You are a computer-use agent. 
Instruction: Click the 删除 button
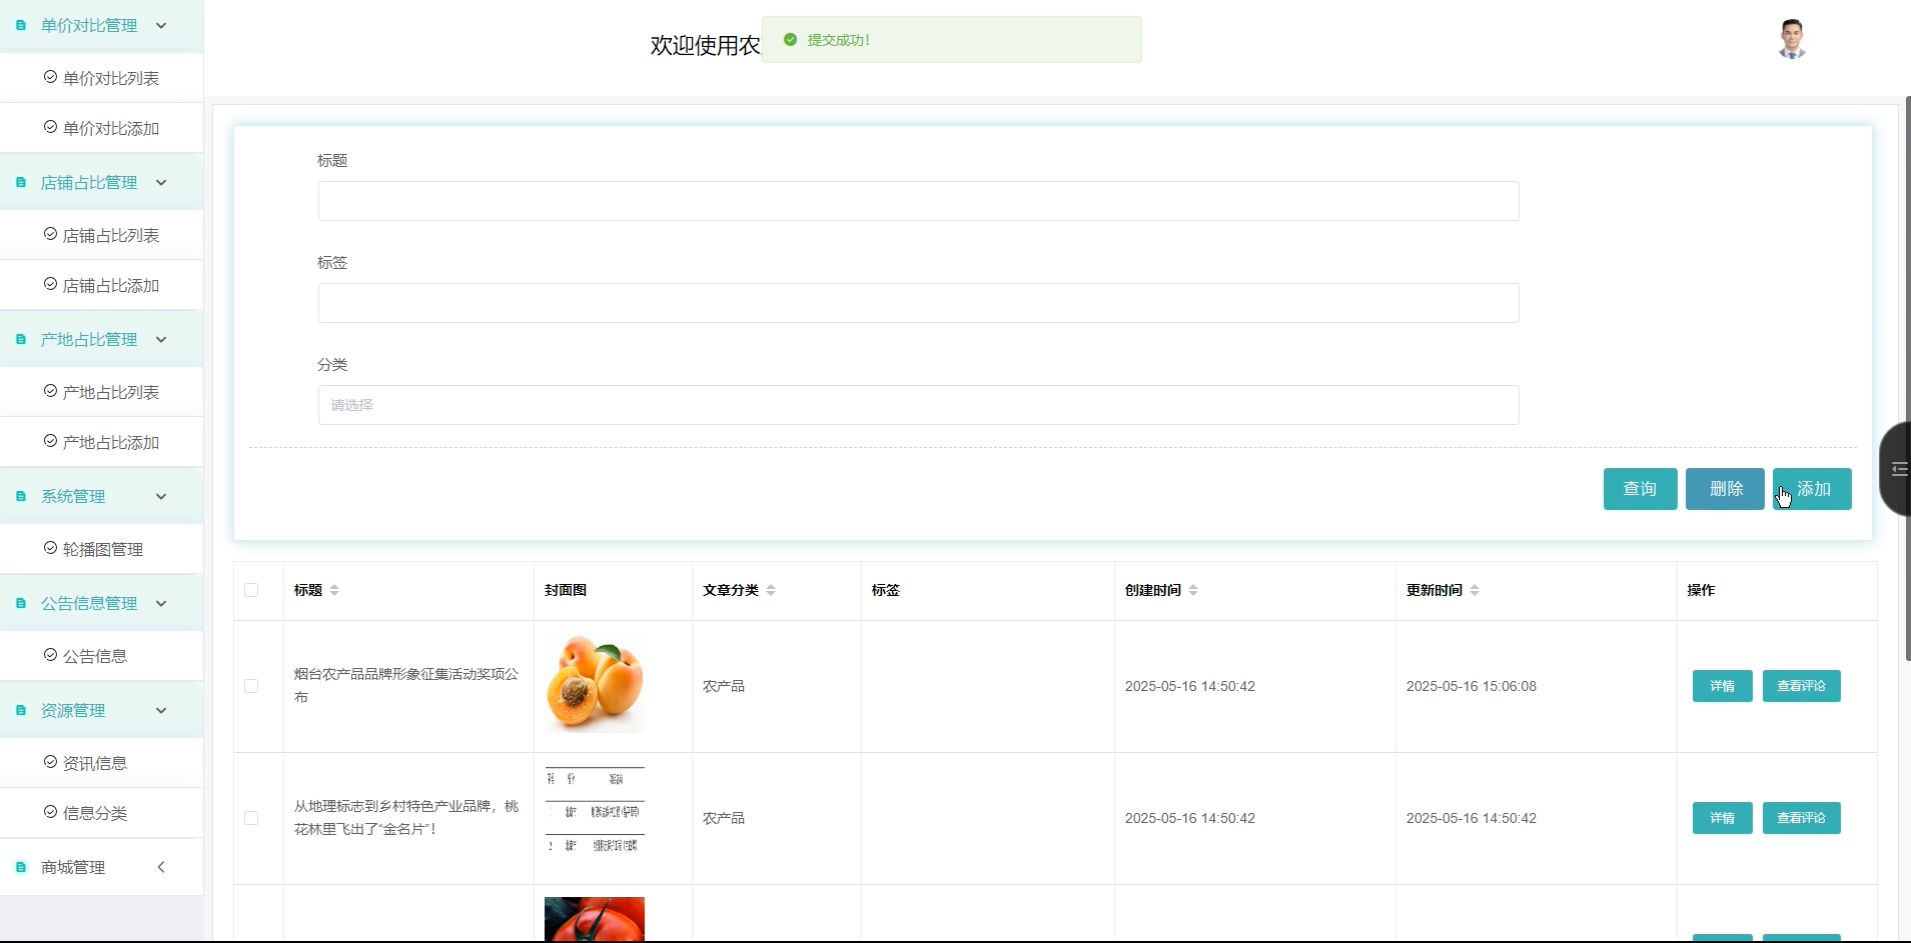coord(1725,489)
